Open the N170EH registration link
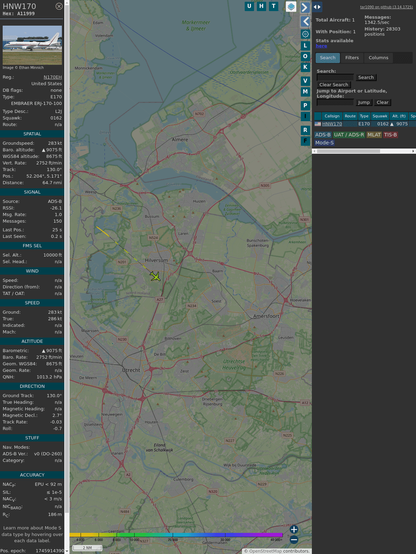This screenshot has height=554, width=416. (53, 77)
